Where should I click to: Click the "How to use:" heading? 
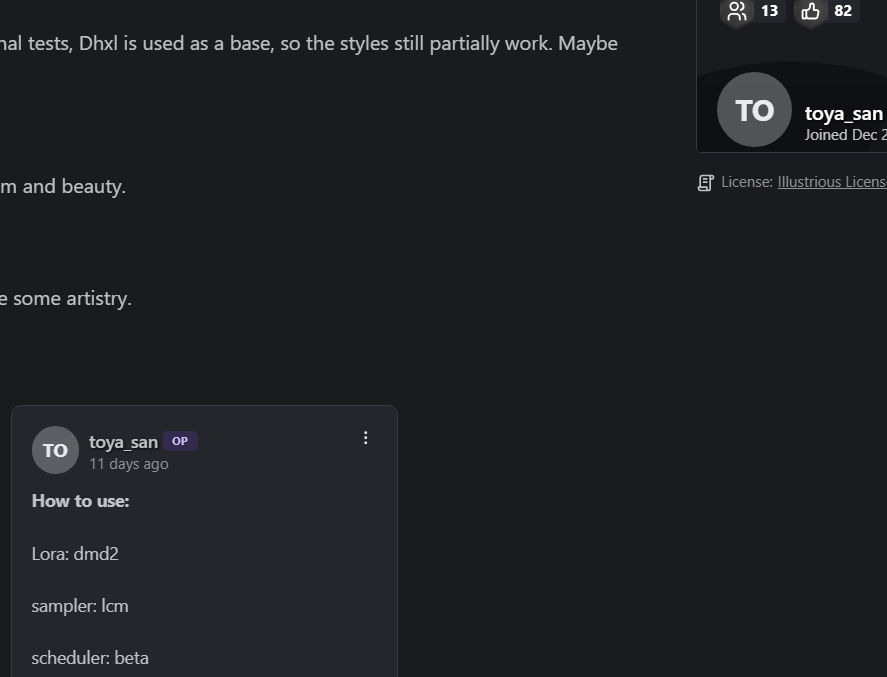81,501
